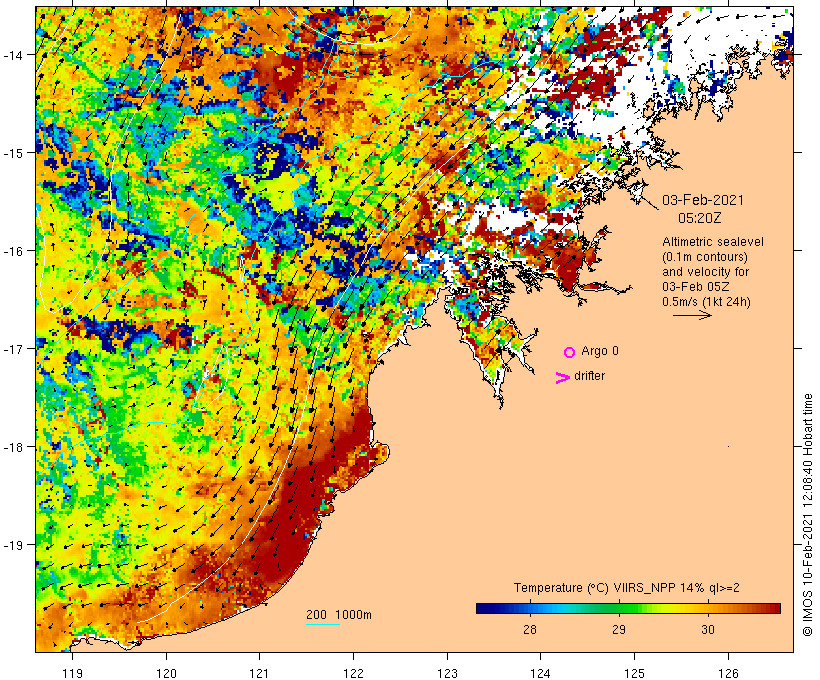Click the 124 longitude axis label
This screenshot has width=820, height=680.
541,673
